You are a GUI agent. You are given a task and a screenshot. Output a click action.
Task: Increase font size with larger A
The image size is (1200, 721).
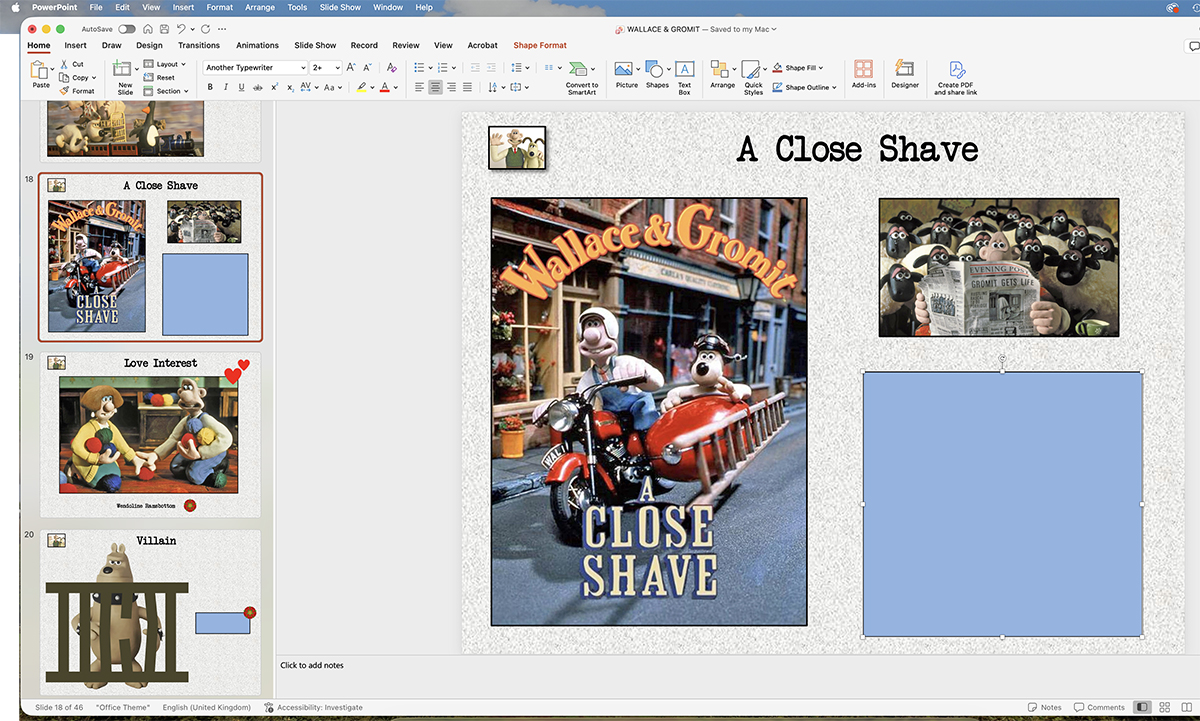pos(351,67)
